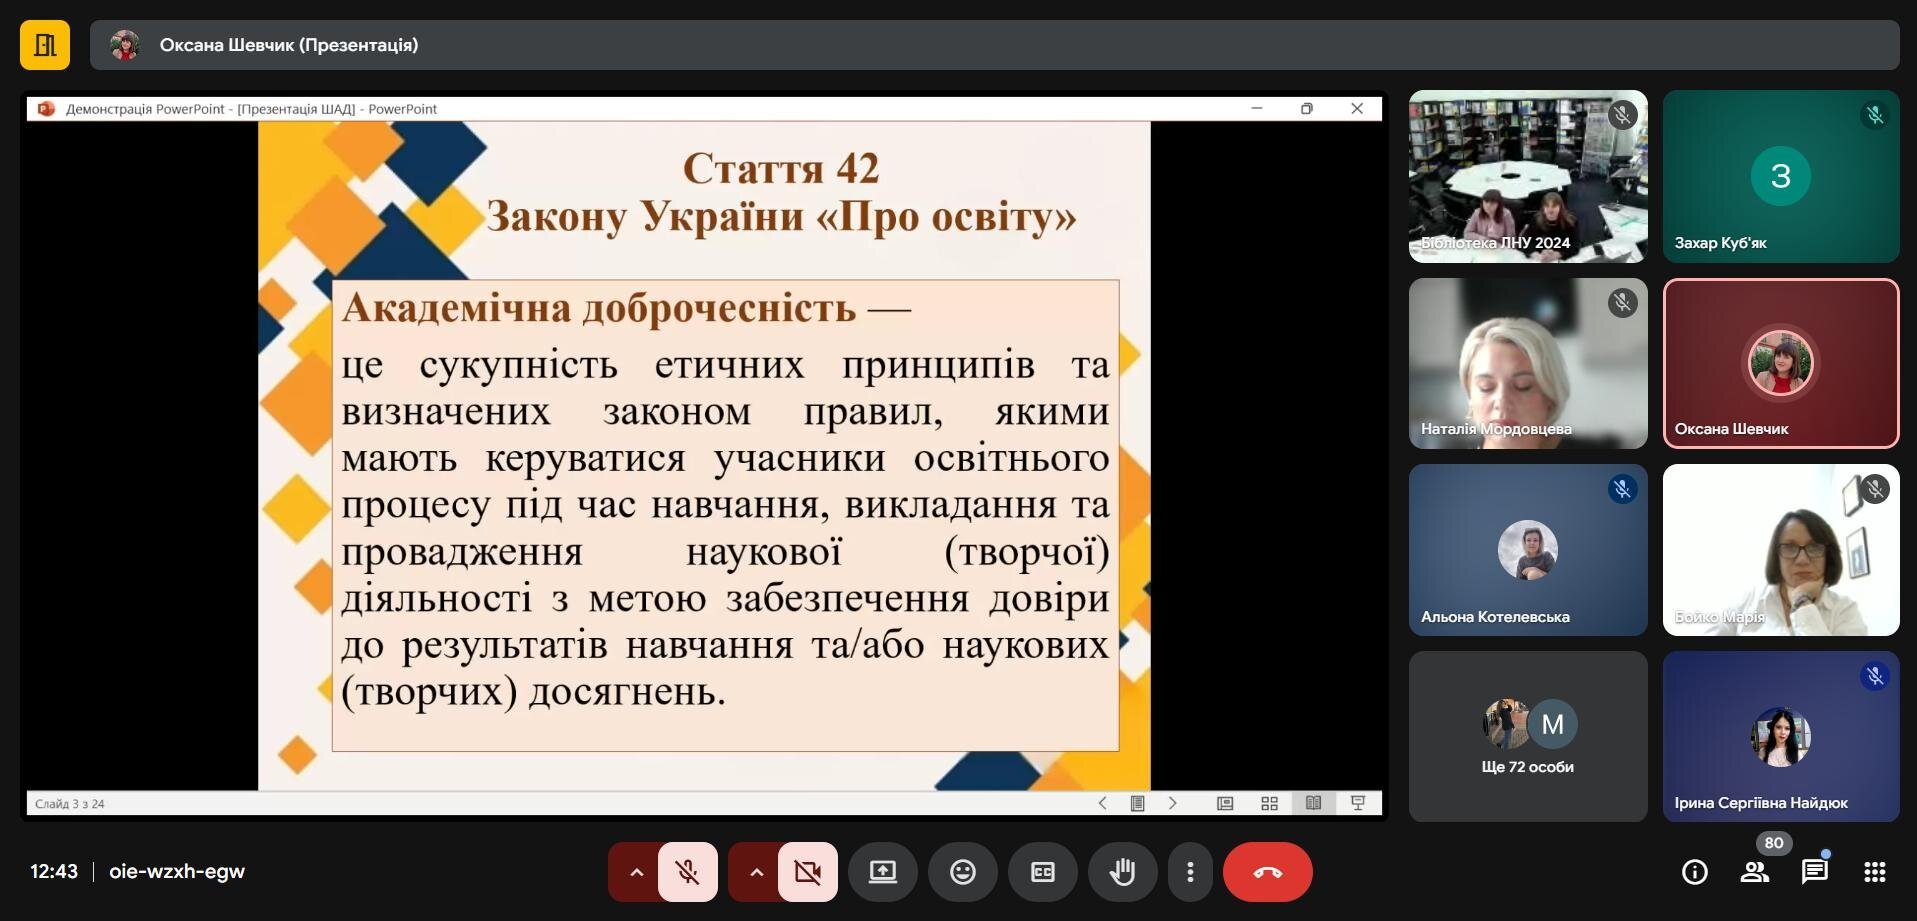Expand the video settings chevron beside the camera
The height and width of the screenshot is (921, 1917).
[x=756, y=872]
